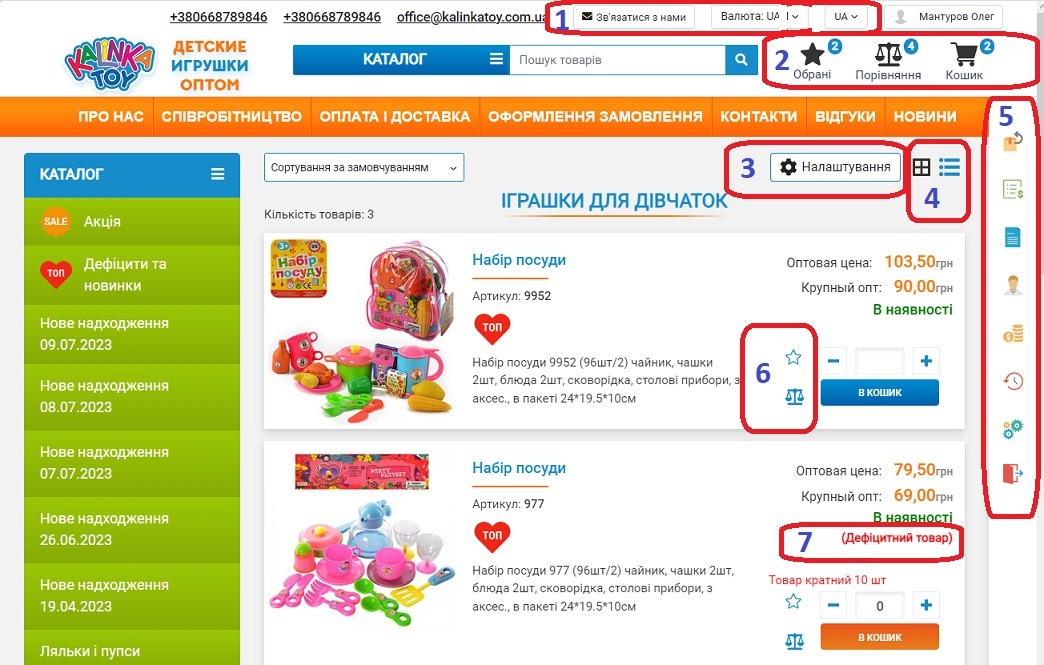
Task: Open the Порівняння comparison scales icon
Action: (888, 55)
